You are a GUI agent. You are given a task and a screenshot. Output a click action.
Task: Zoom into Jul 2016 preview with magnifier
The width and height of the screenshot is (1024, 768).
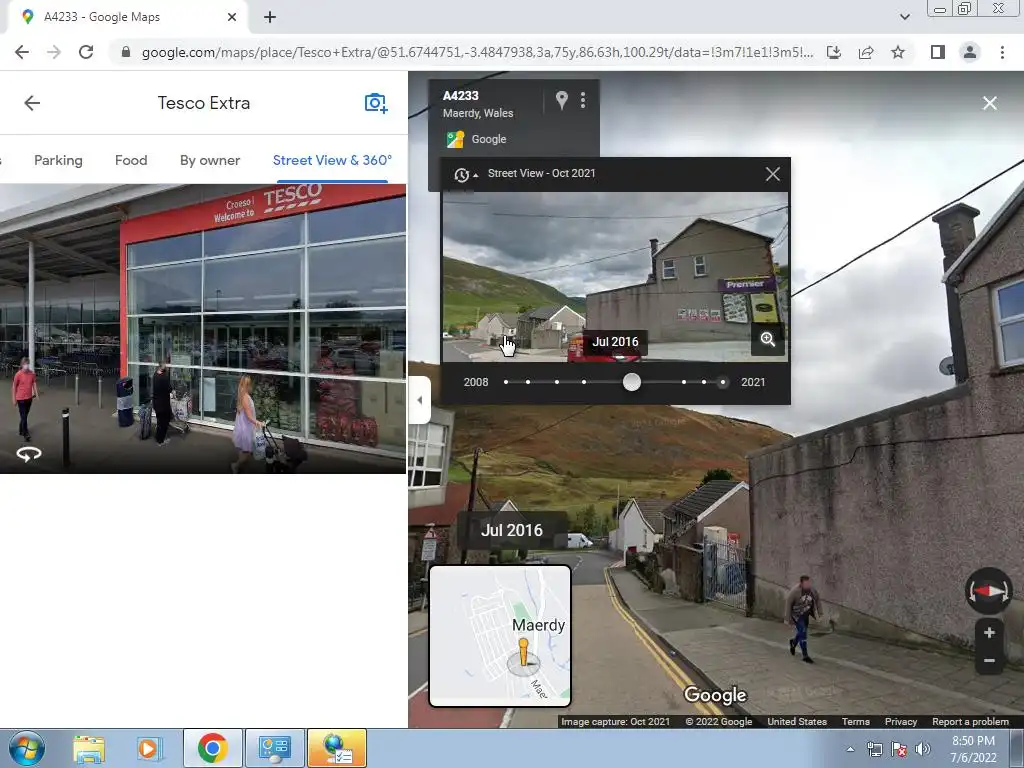click(x=767, y=340)
